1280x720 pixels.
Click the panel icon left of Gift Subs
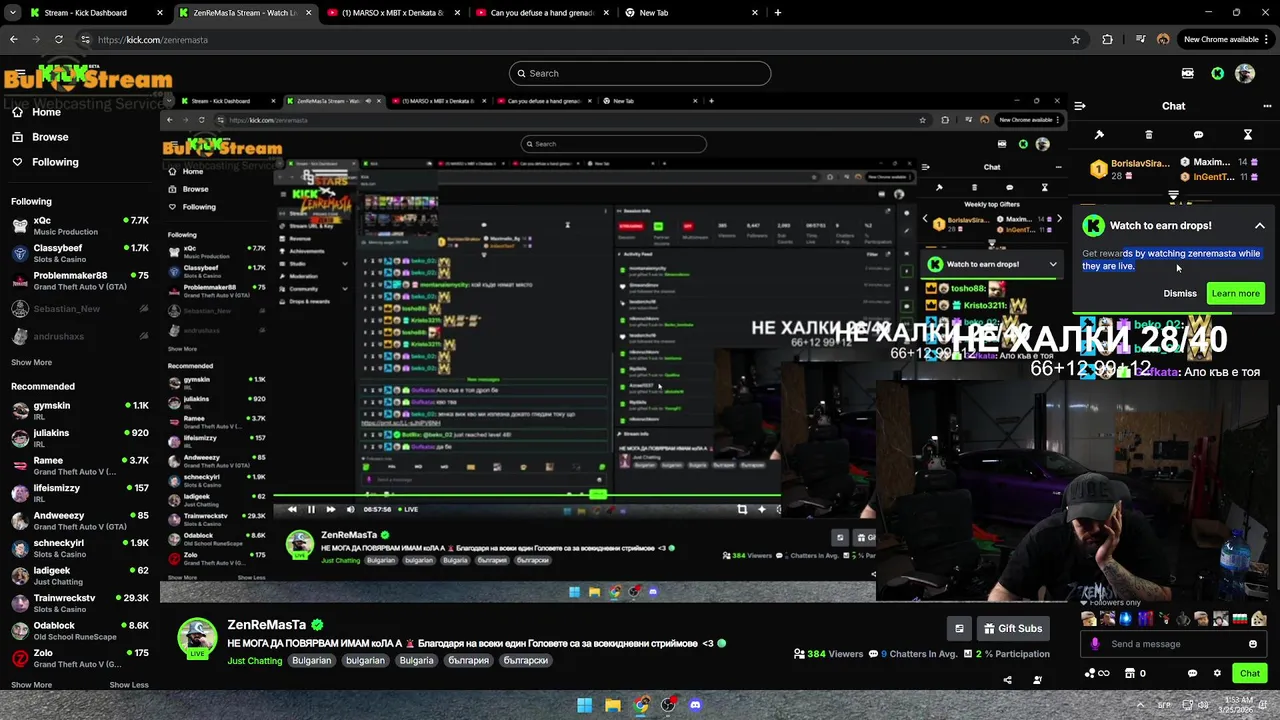click(959, 628)
